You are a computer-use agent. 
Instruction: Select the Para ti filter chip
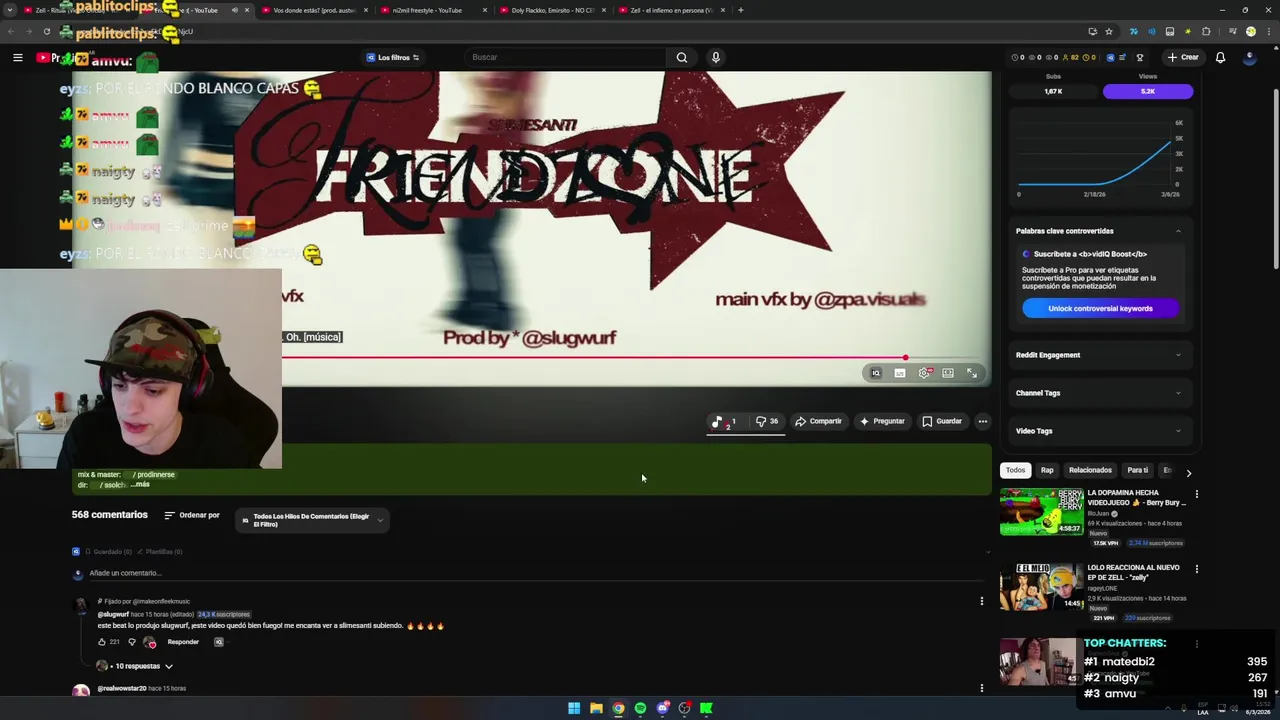coord(1138,470)
